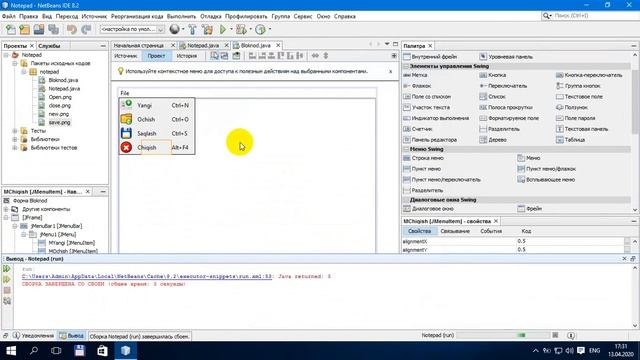Click the Redo arrow in toolbar
The height and width of the screenshot is (360, 640).
click(86, 29)
